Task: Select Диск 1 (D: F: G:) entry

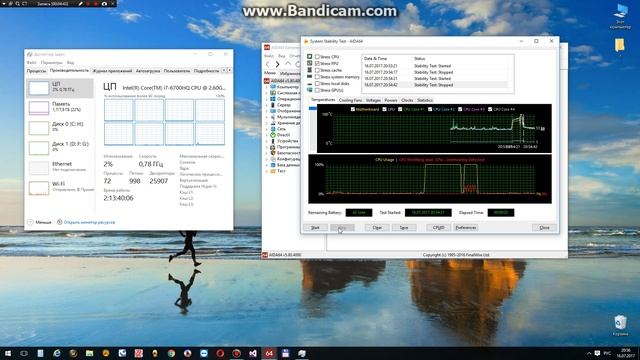Action: (x=60, y=148)
